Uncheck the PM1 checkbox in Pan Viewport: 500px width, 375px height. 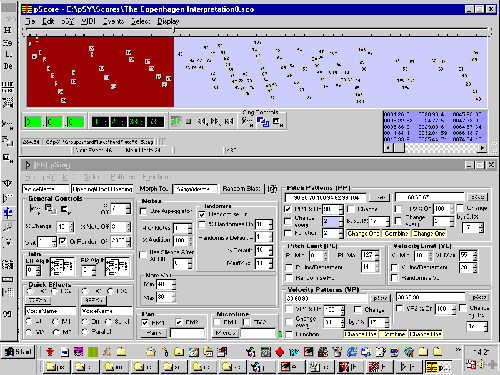145,322
